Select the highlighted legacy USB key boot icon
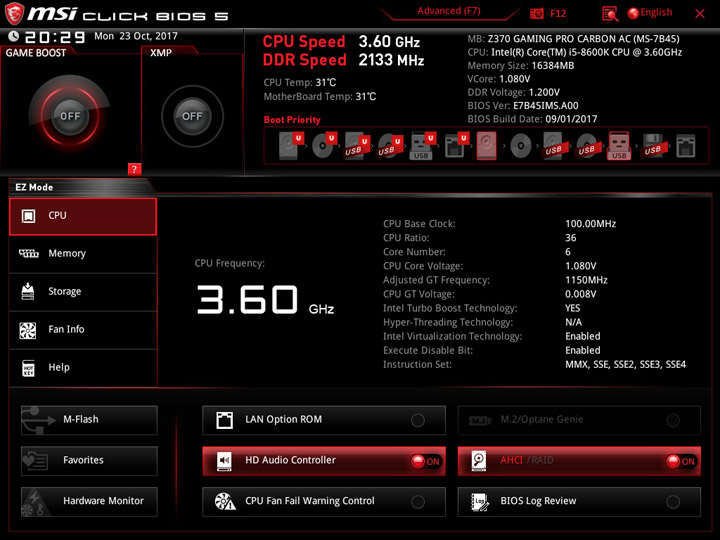The image size is (720, 540). pos(619,146)
